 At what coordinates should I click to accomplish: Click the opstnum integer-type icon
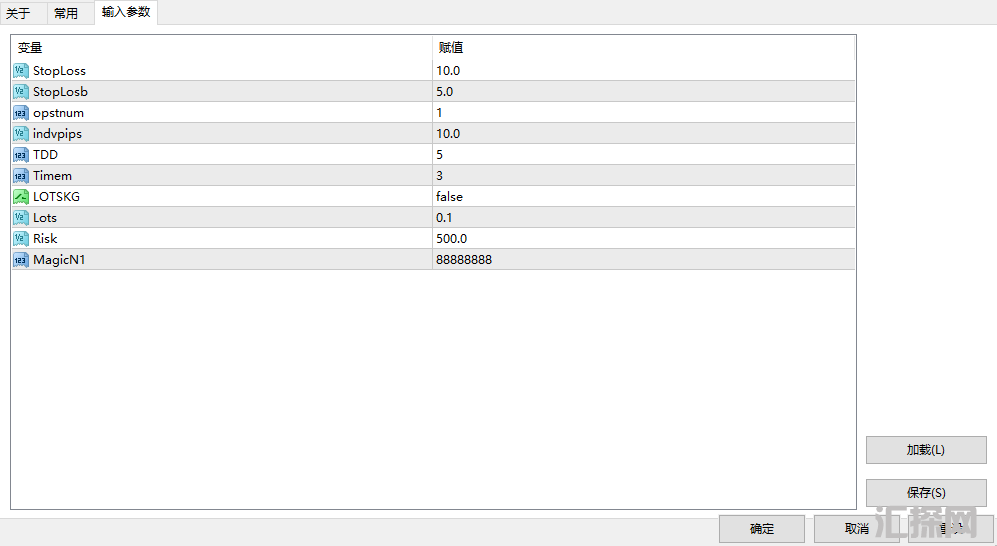[21, 113]
